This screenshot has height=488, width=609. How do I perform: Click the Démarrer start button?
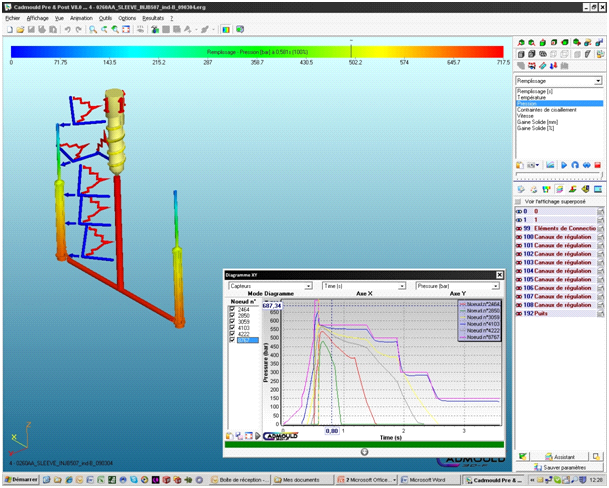(x=21, y=480)
